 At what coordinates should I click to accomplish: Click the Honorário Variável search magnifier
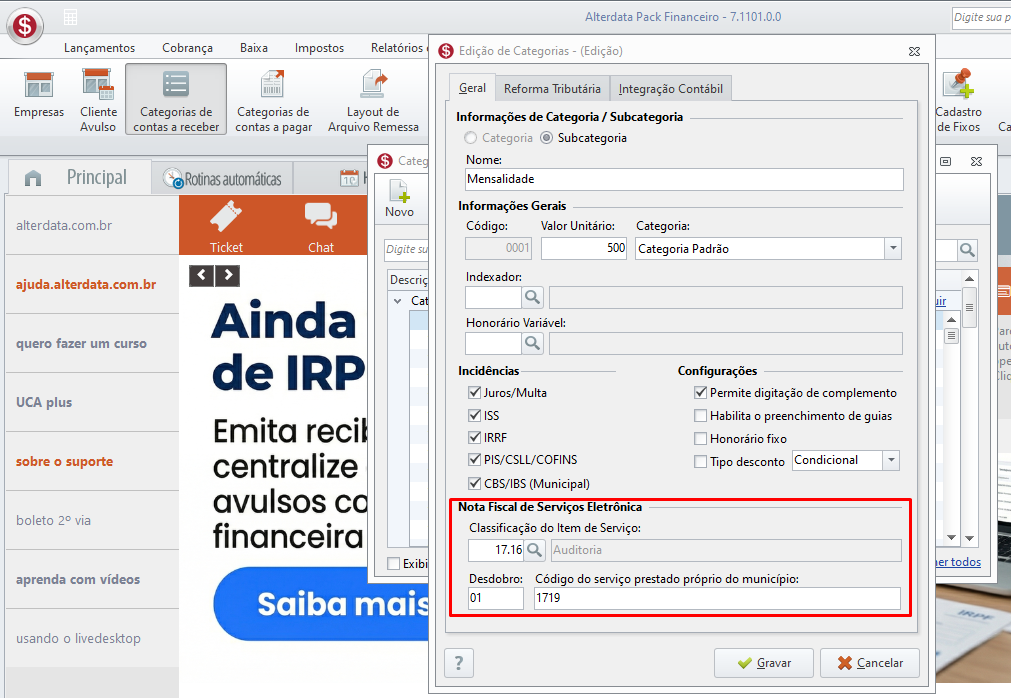pos(533,343)
